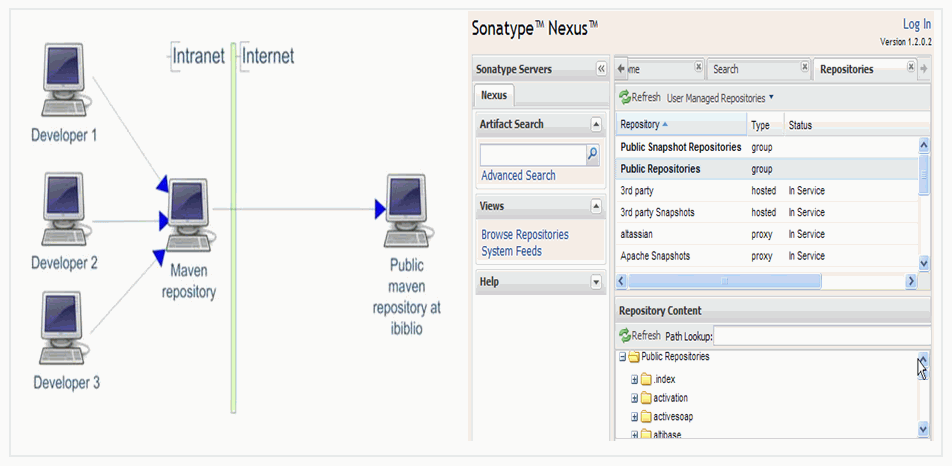This screenshot has width=952, height=466.
Task: Open the Advanced Search link
Action: pos(518,176)
